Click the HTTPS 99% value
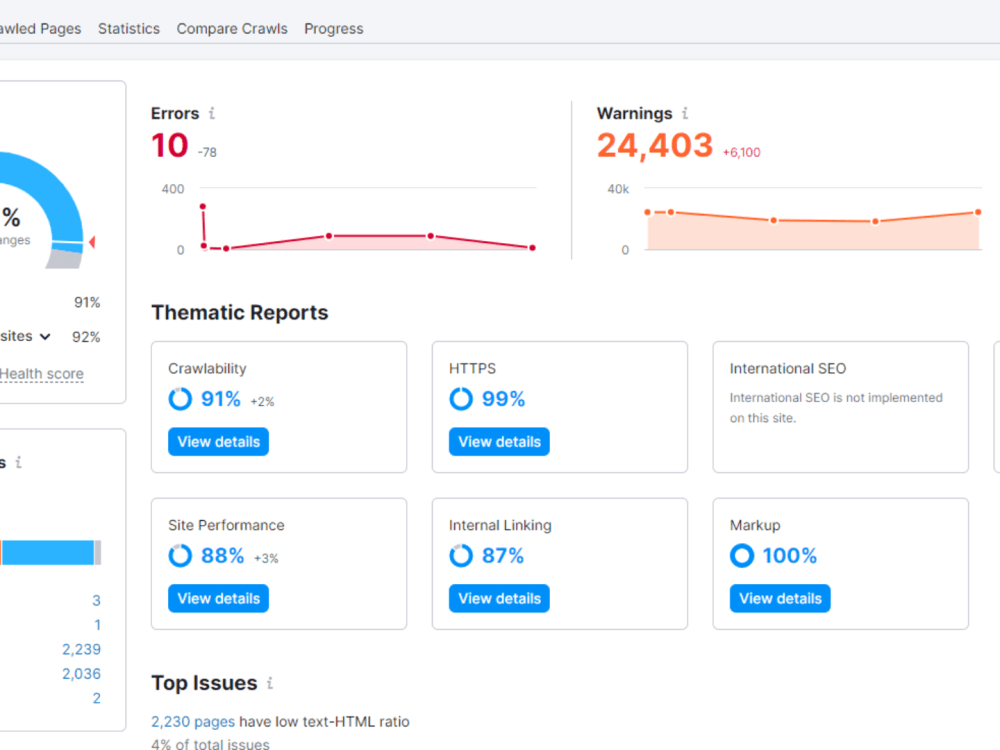 (x=503, y=399)
